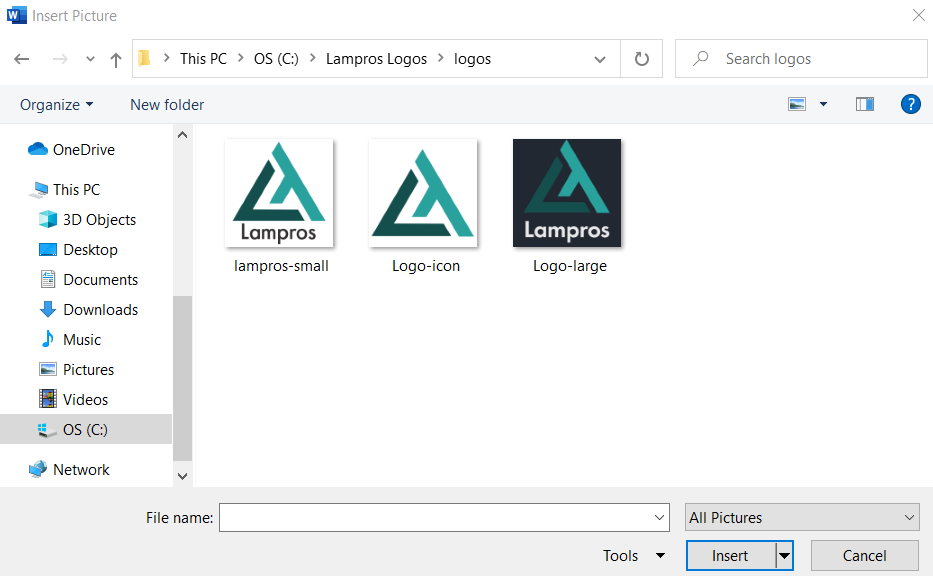
Task: Open Insert button's split dropdown arrow
Action: coord(785,556)
